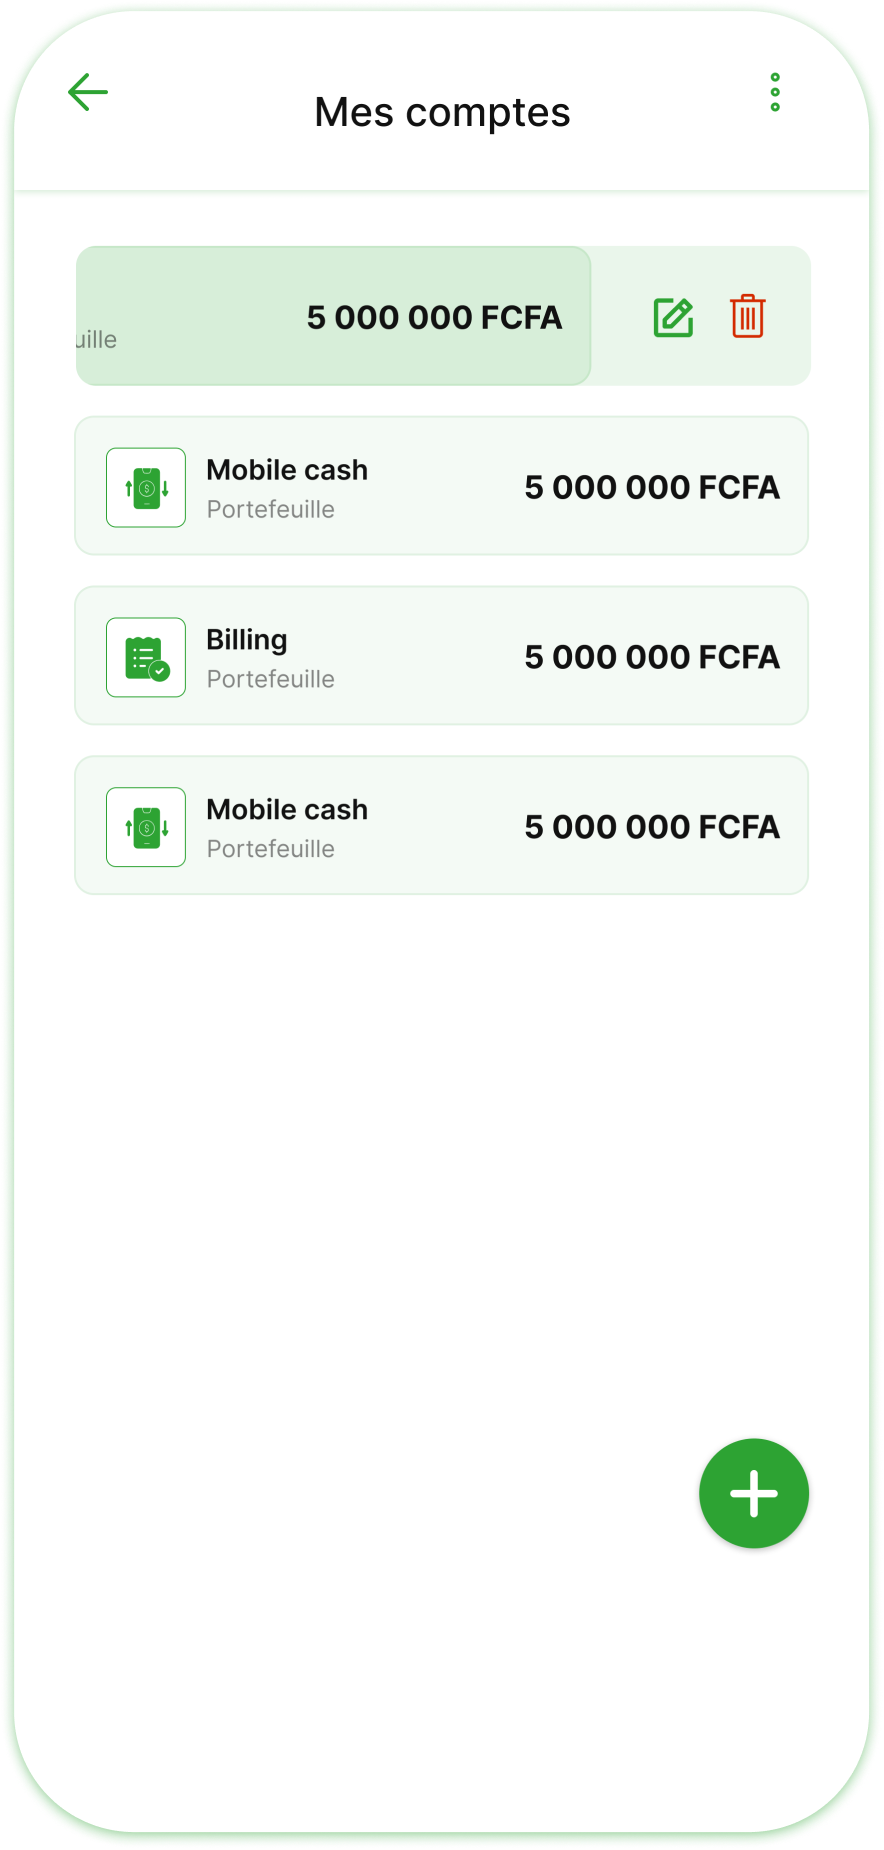
Task: Select the swiped account card
Action: (333, 316)
